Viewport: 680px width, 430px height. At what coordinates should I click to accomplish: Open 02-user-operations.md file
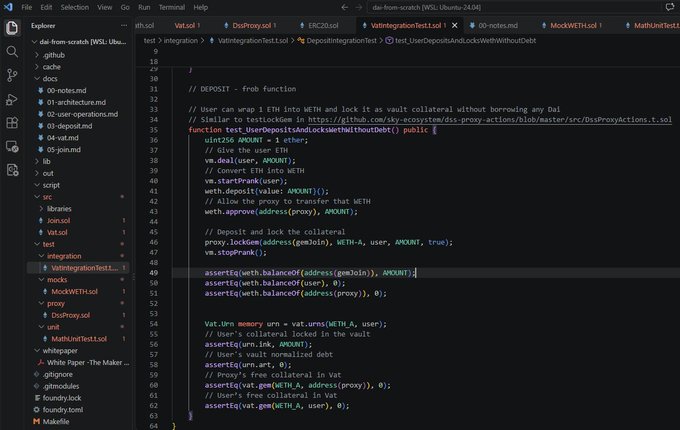coord(78,114)
